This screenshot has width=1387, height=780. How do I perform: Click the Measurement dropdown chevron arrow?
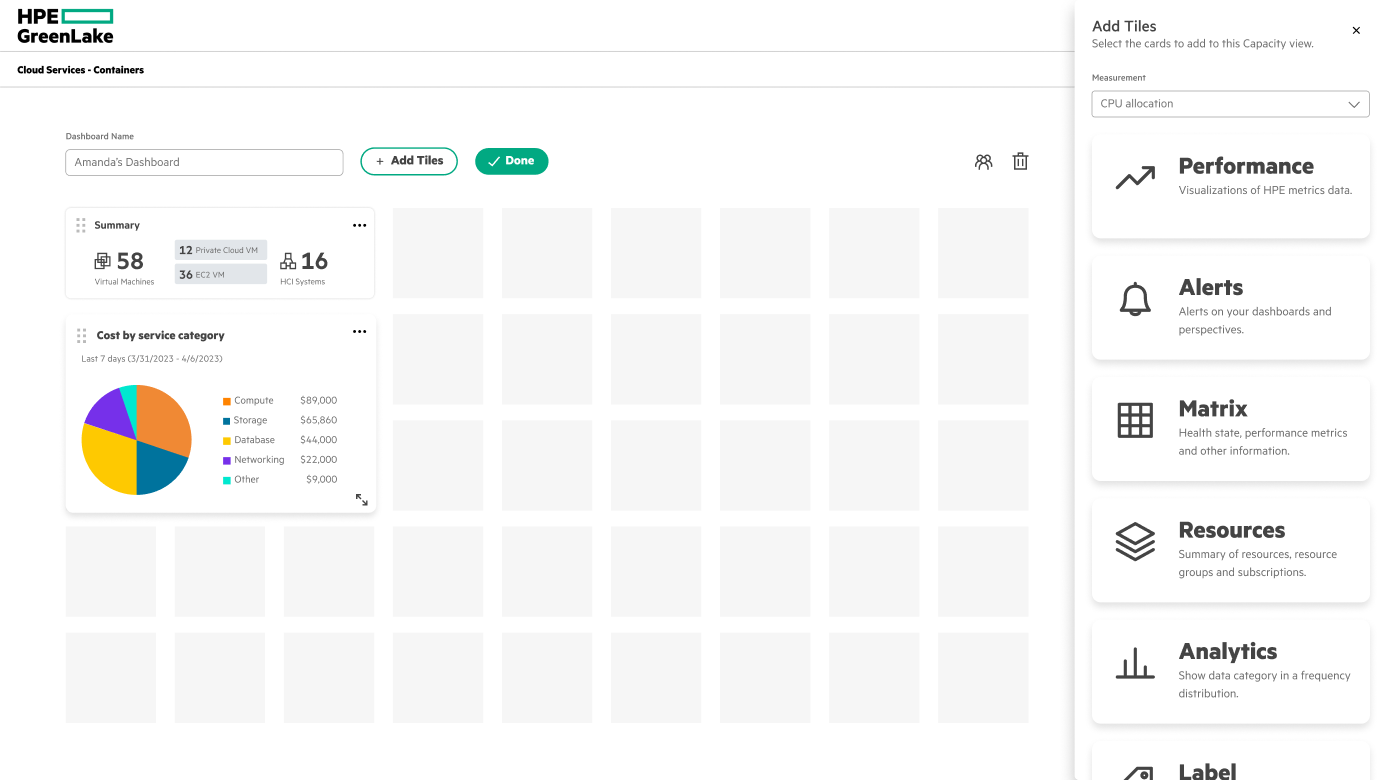coord(1354,104)
